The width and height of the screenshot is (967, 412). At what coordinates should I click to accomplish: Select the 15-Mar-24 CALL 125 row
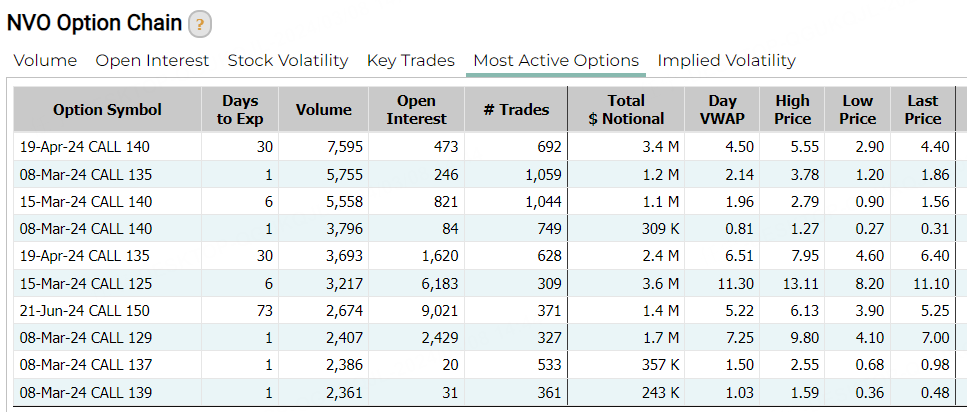[x=484, y=284]
